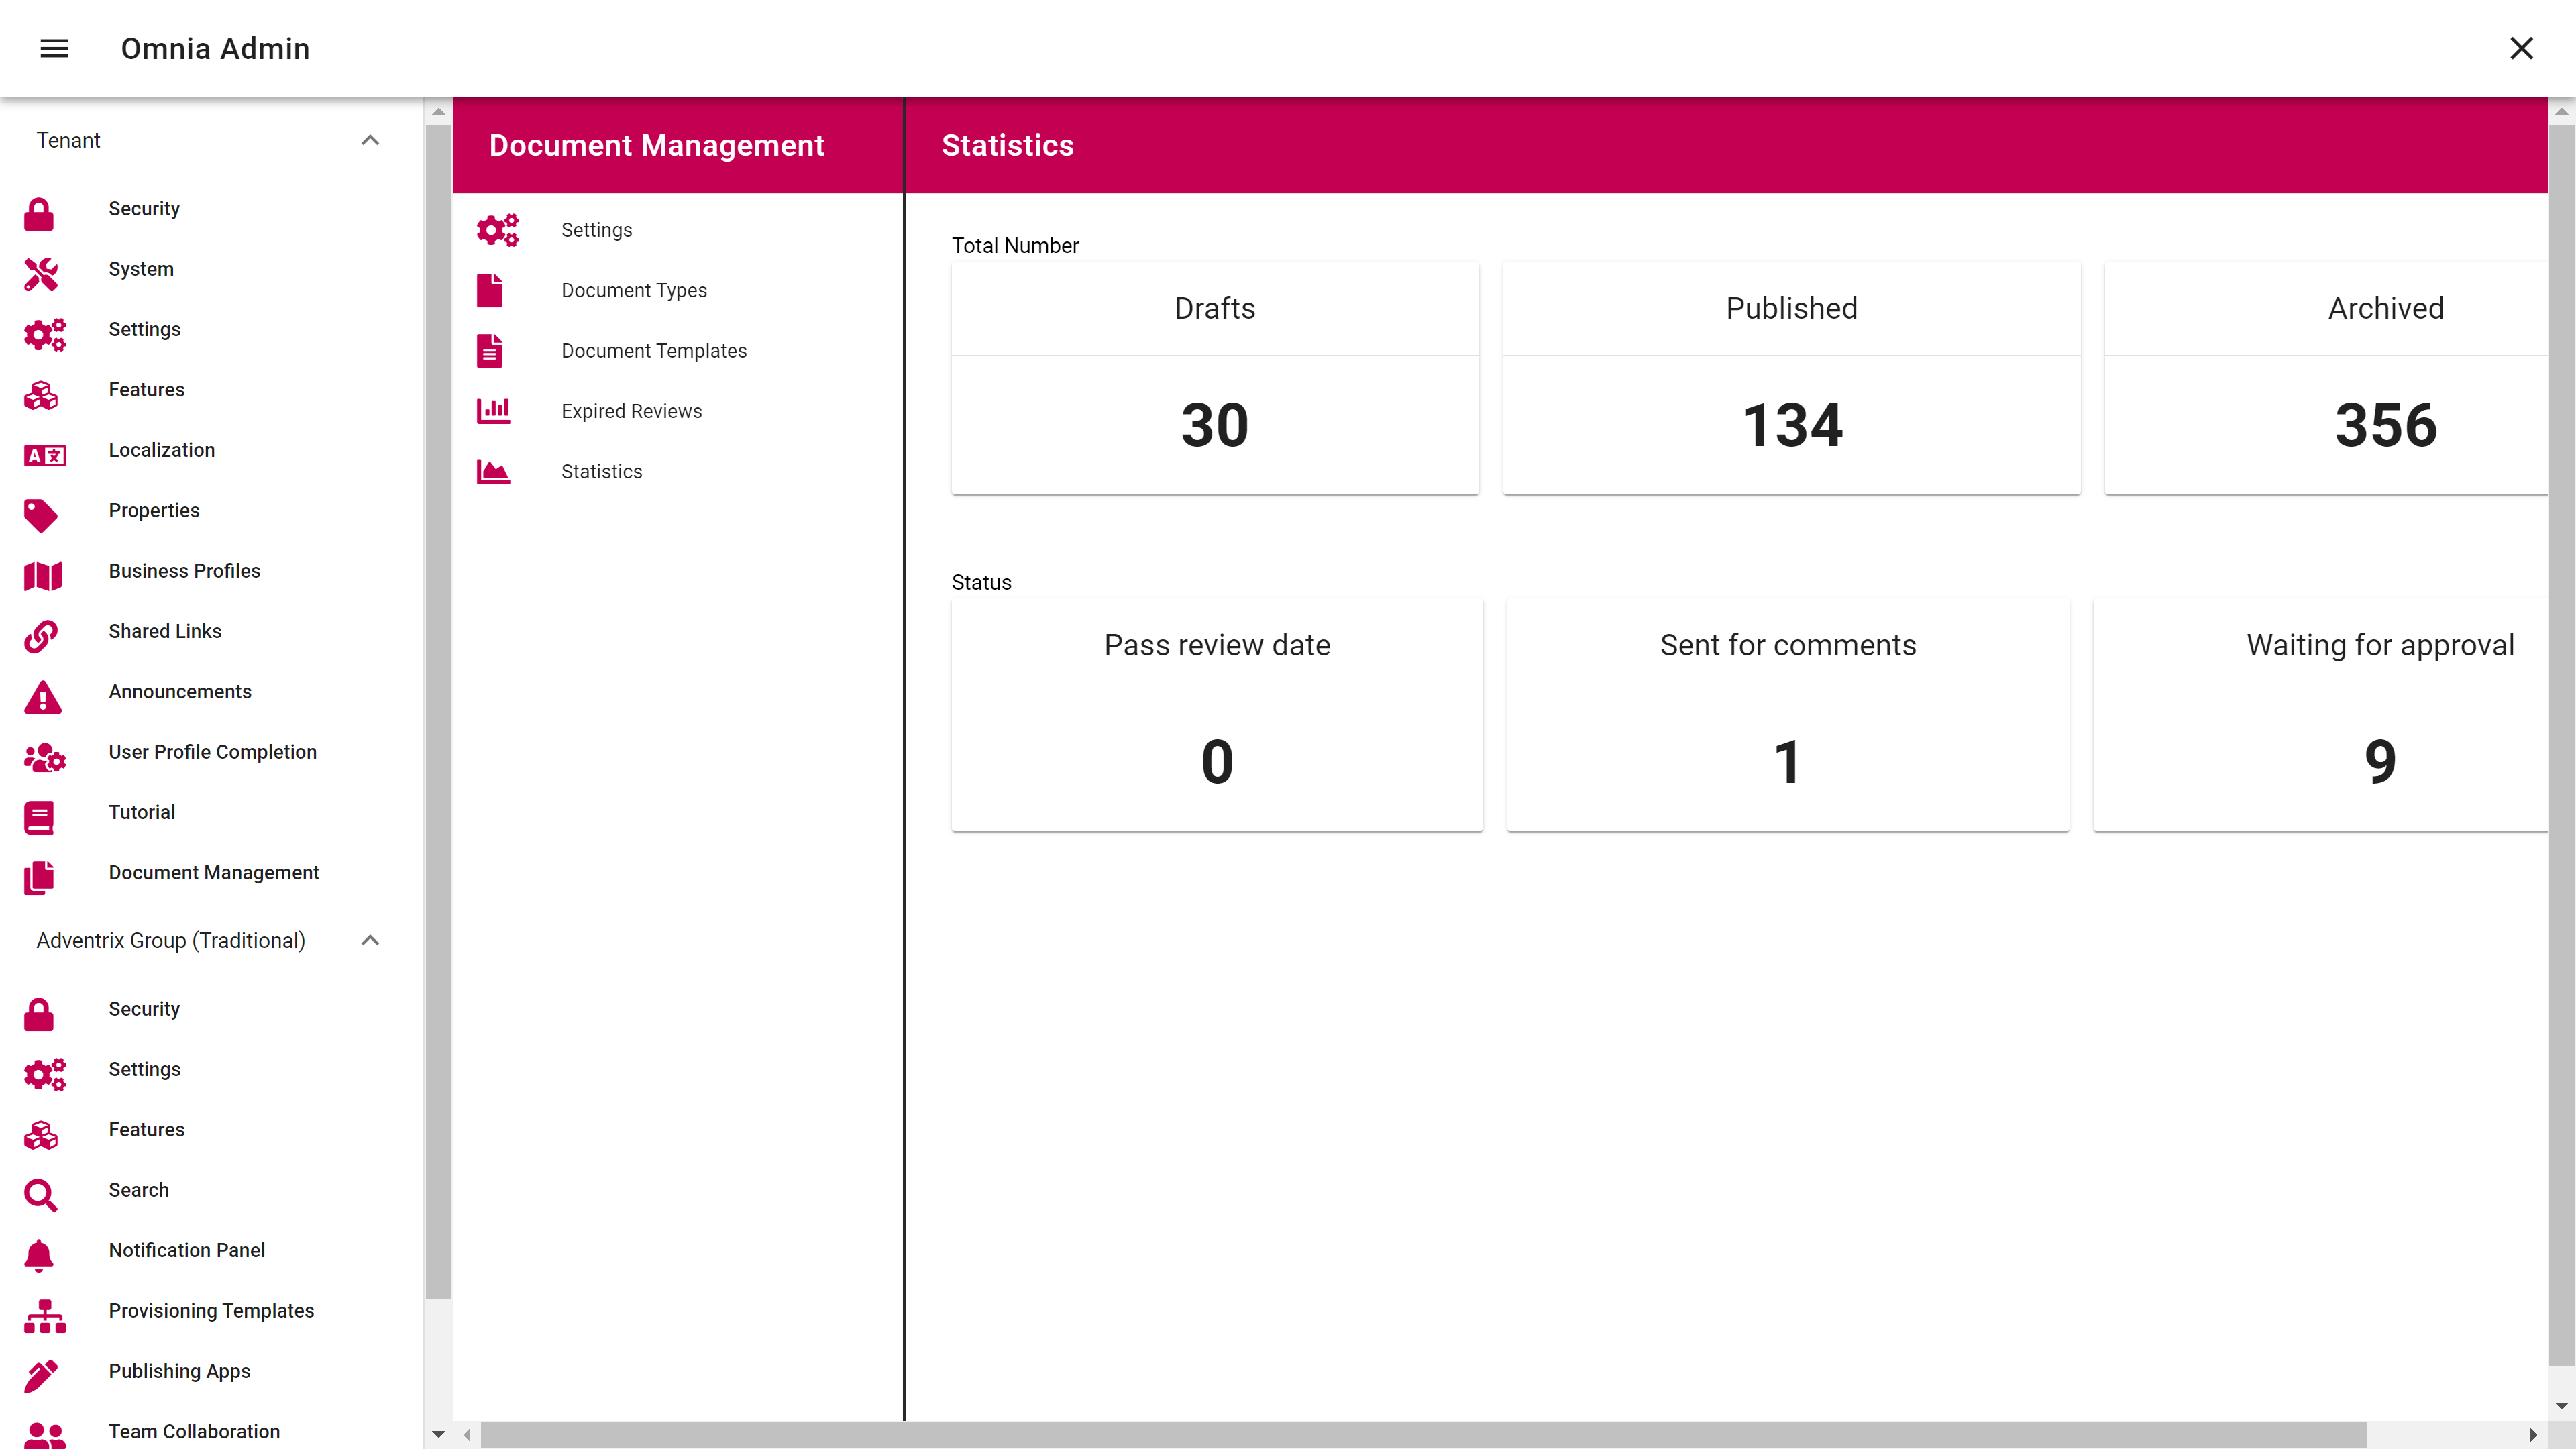Screen dimensions: 2576x1449
Task: Click the Publishing Apps pen icon
Action: pyautogui.click(x=41, y=1376)
